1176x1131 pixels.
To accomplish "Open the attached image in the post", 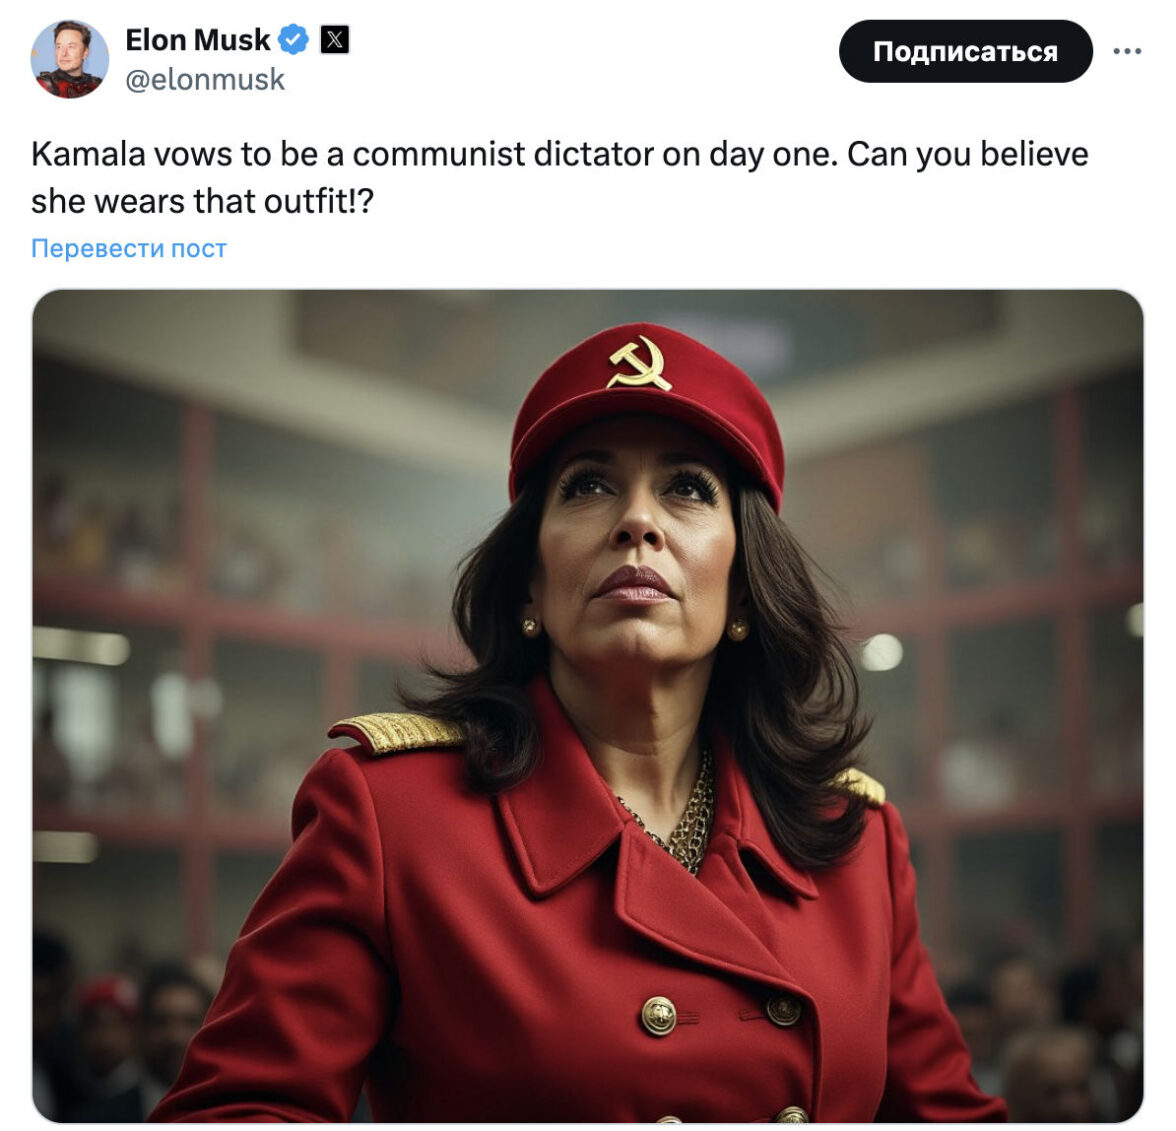I will coord(588,706).
